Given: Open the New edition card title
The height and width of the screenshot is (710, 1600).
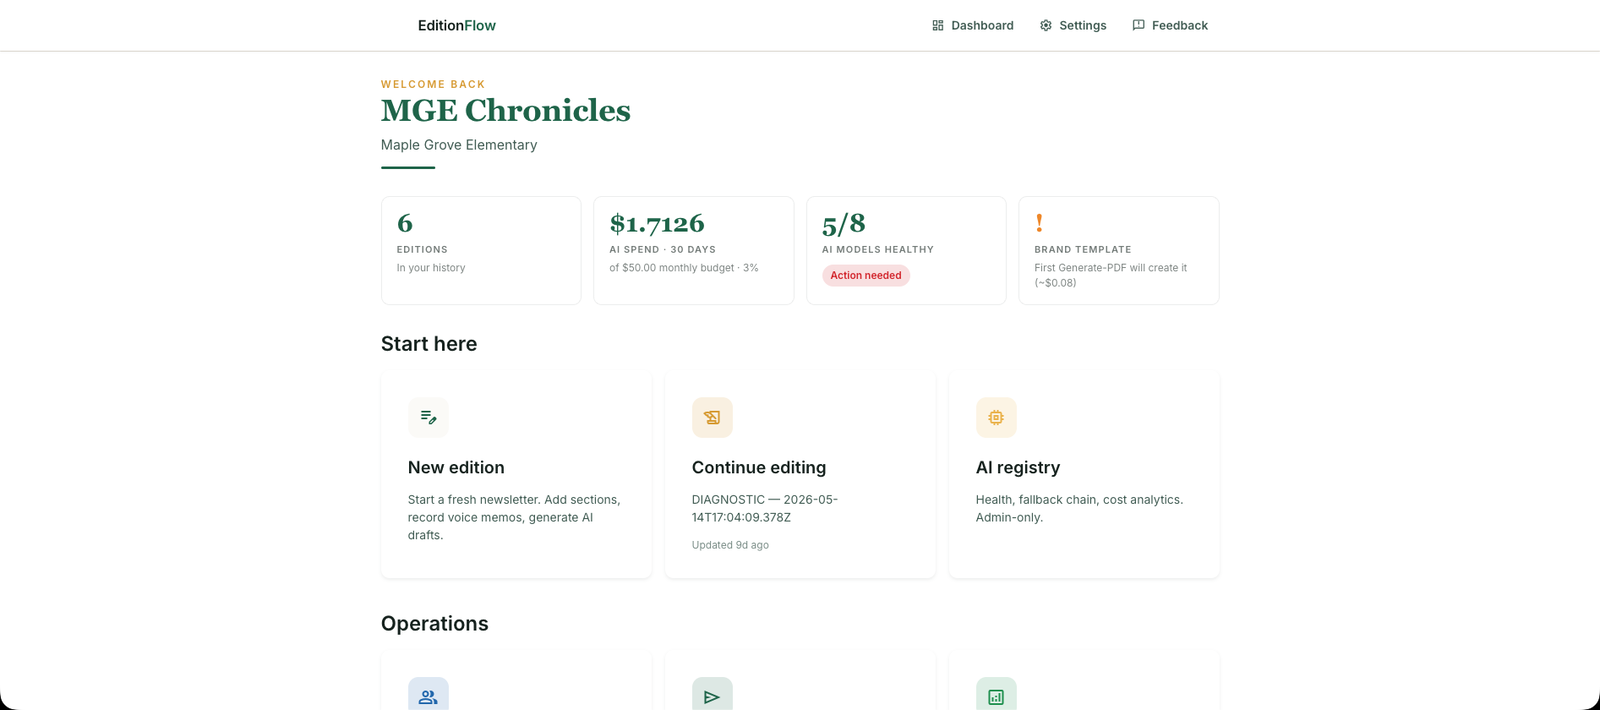Looking at the screenshot, I should 456,467.
